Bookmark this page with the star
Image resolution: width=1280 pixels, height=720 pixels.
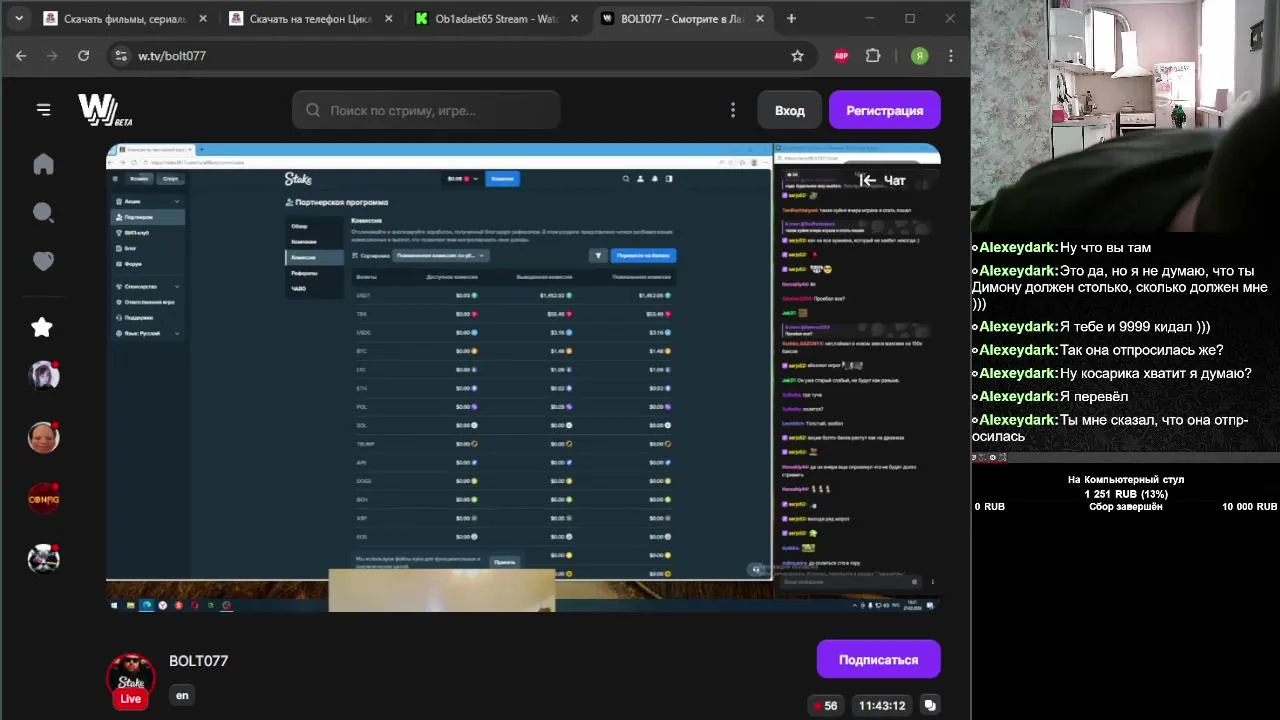(x=797, y=56)
